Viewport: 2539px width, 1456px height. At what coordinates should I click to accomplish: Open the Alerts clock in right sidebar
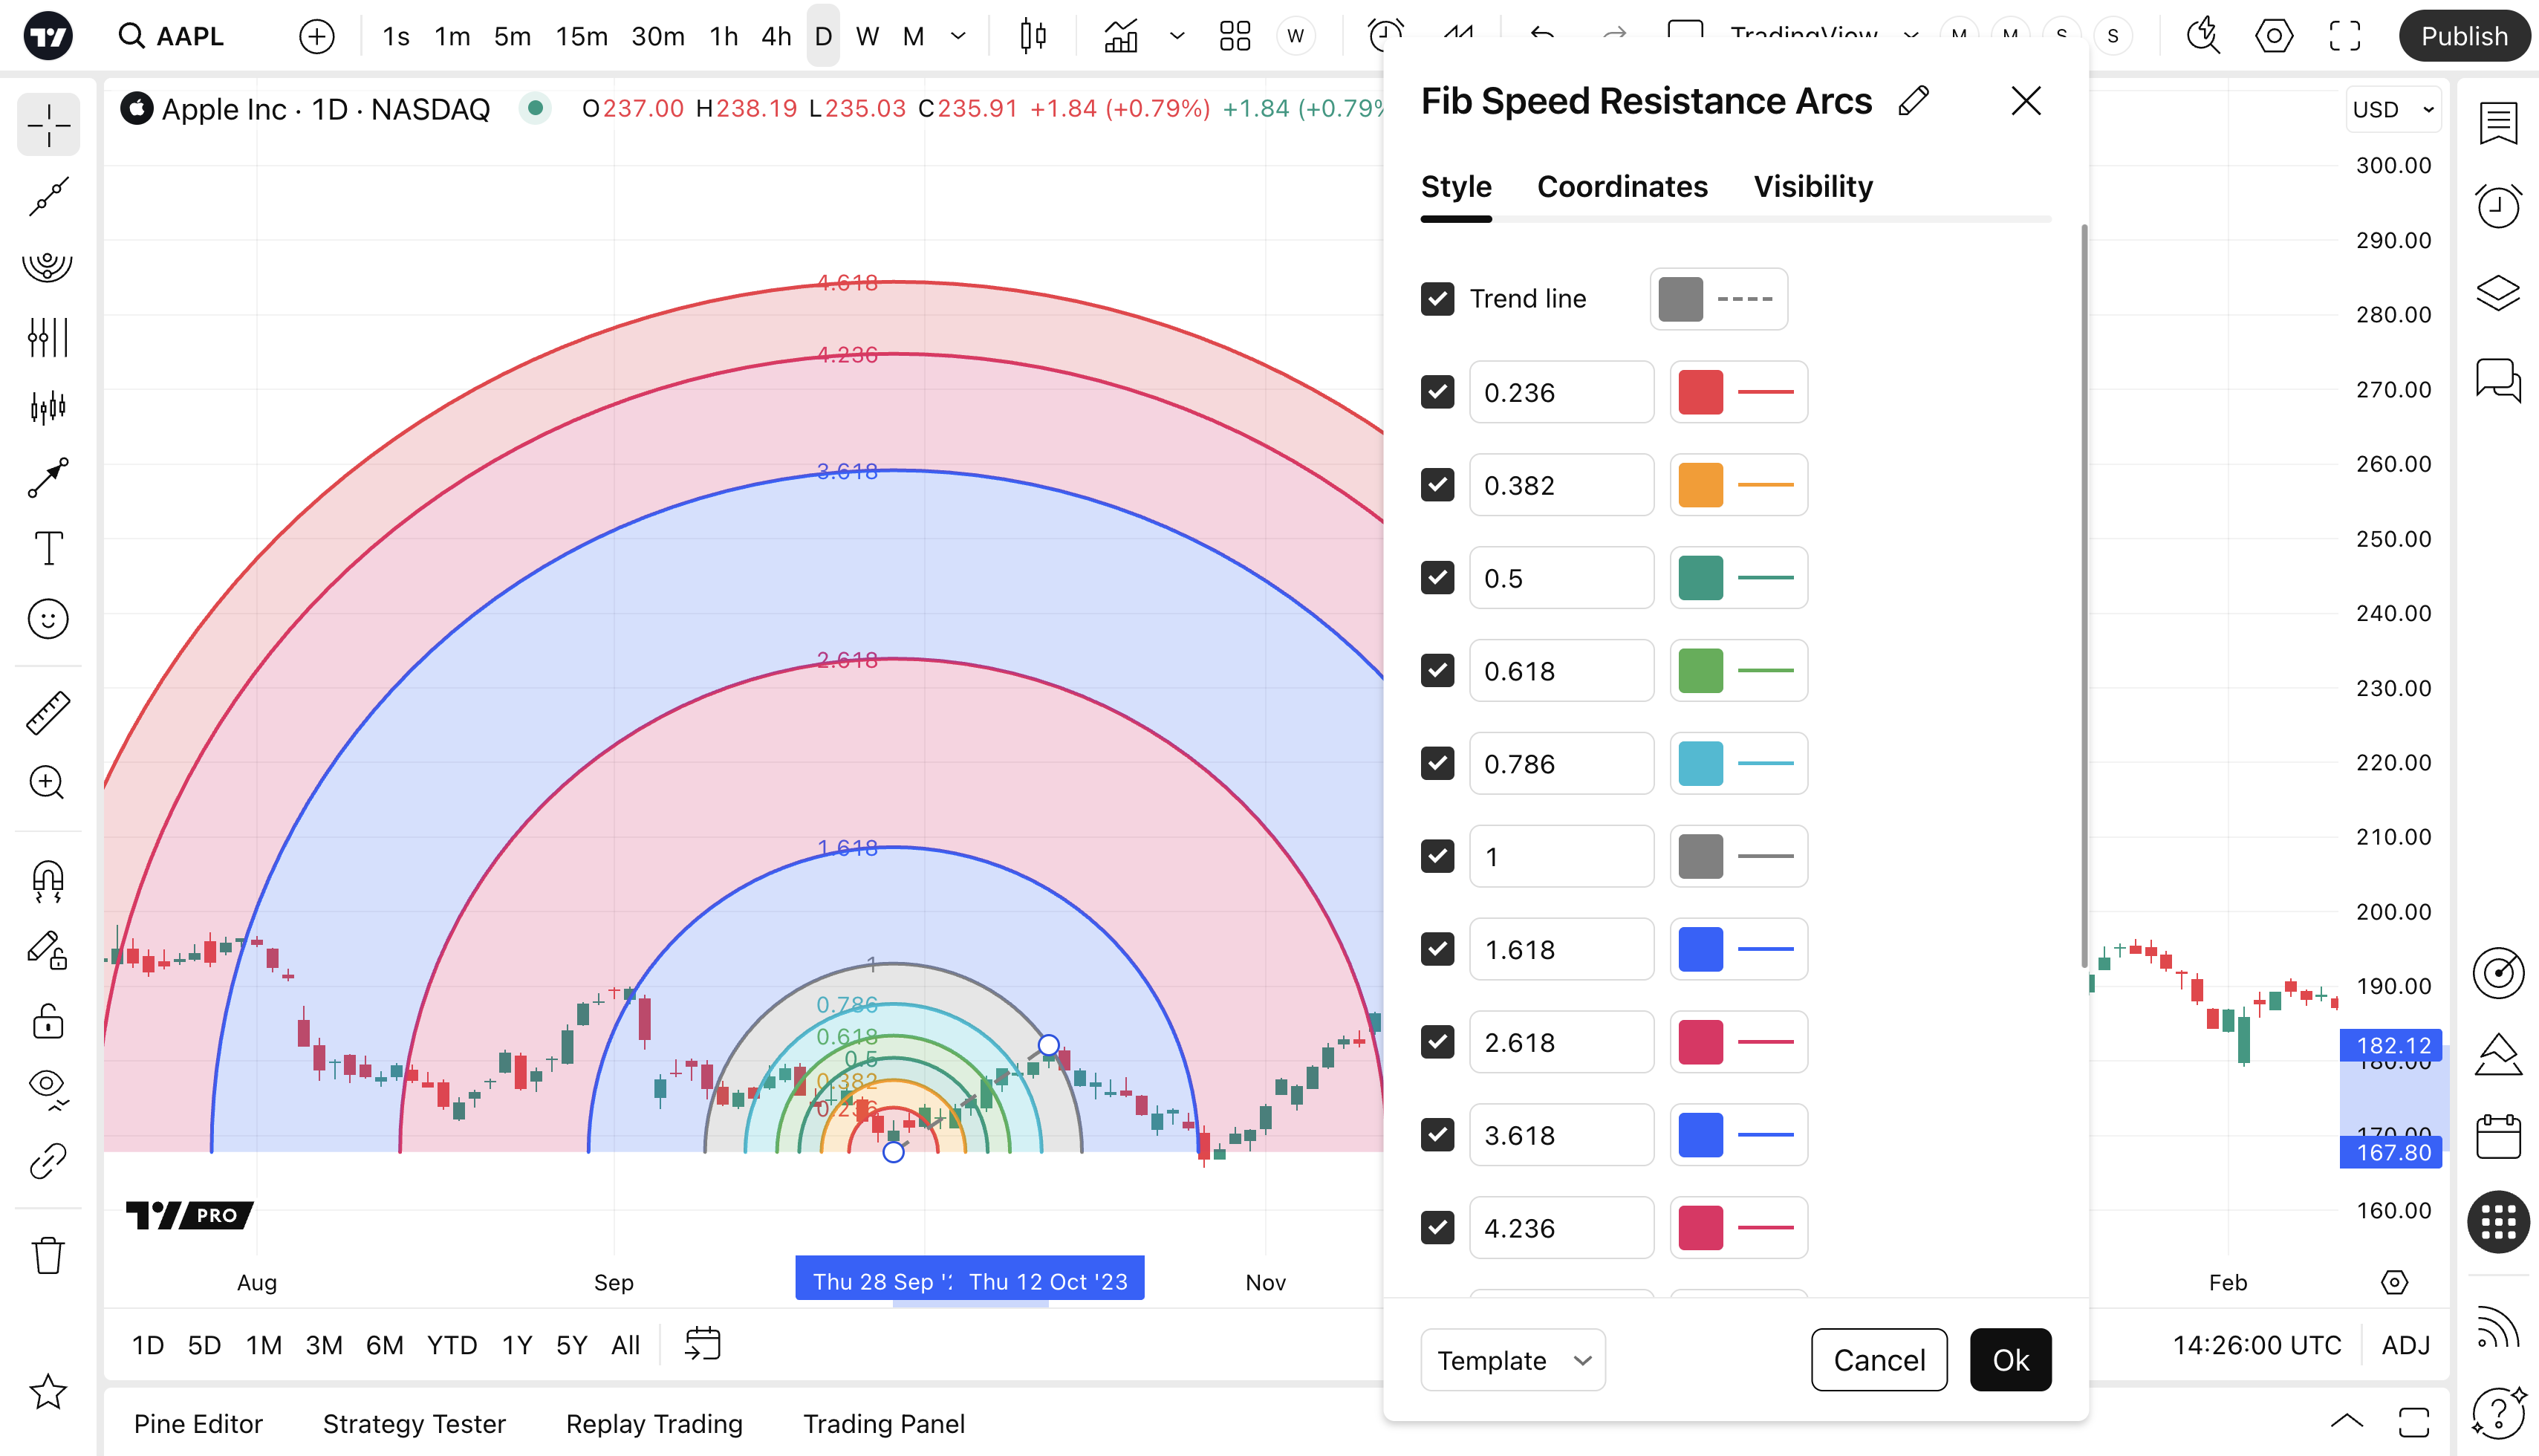(x=2497, y=208)
